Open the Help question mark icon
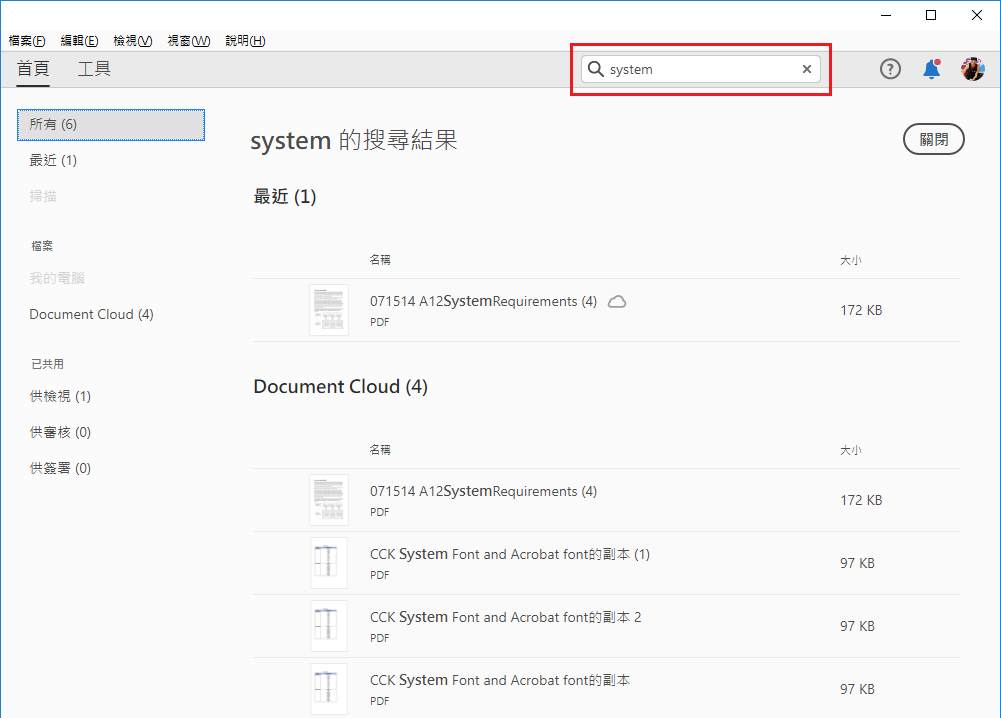1001x718 pixels. click(890, 69)
